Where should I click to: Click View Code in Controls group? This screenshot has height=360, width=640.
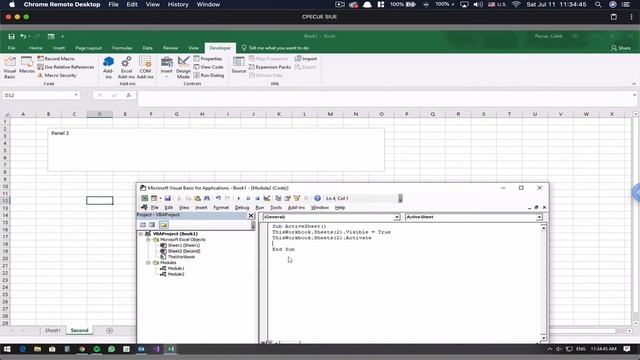[208, 67]
